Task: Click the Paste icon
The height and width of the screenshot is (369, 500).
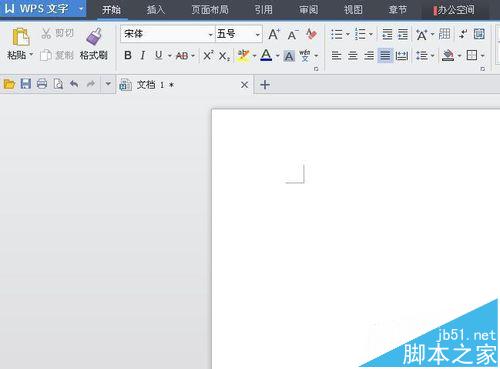Action: [x=20, y=37]
